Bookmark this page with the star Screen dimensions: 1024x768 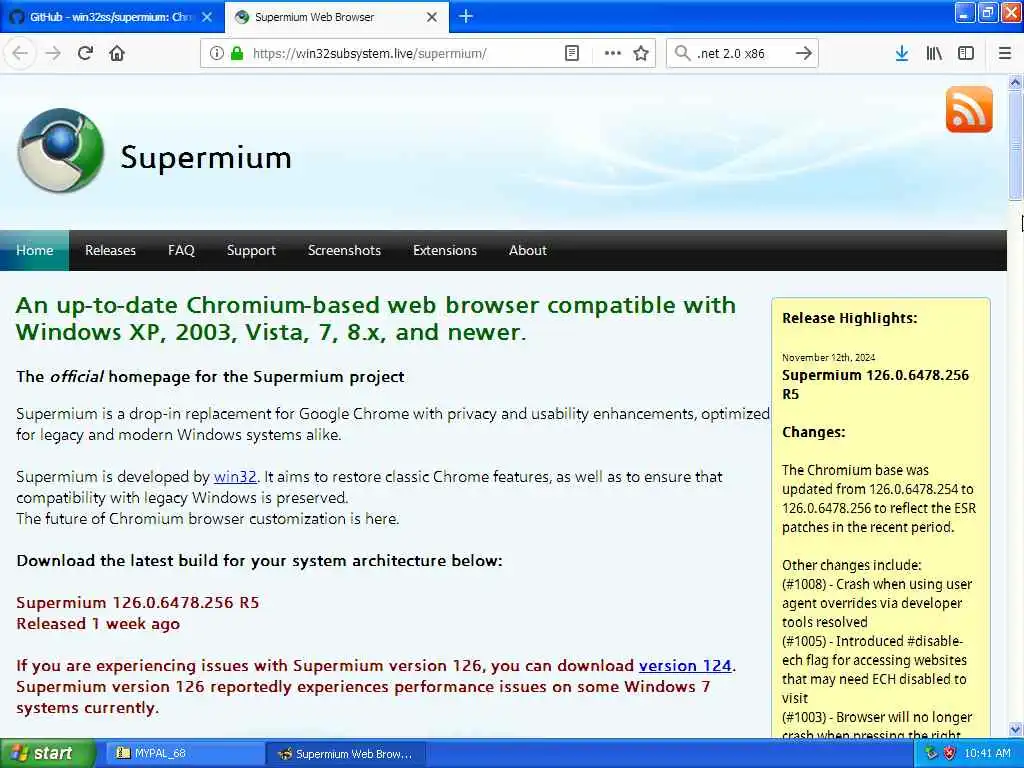[641, 53]
